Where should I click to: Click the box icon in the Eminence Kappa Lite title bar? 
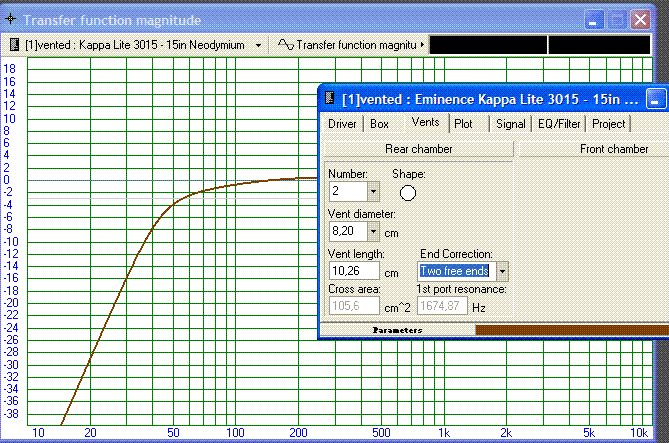coord(329,98)
